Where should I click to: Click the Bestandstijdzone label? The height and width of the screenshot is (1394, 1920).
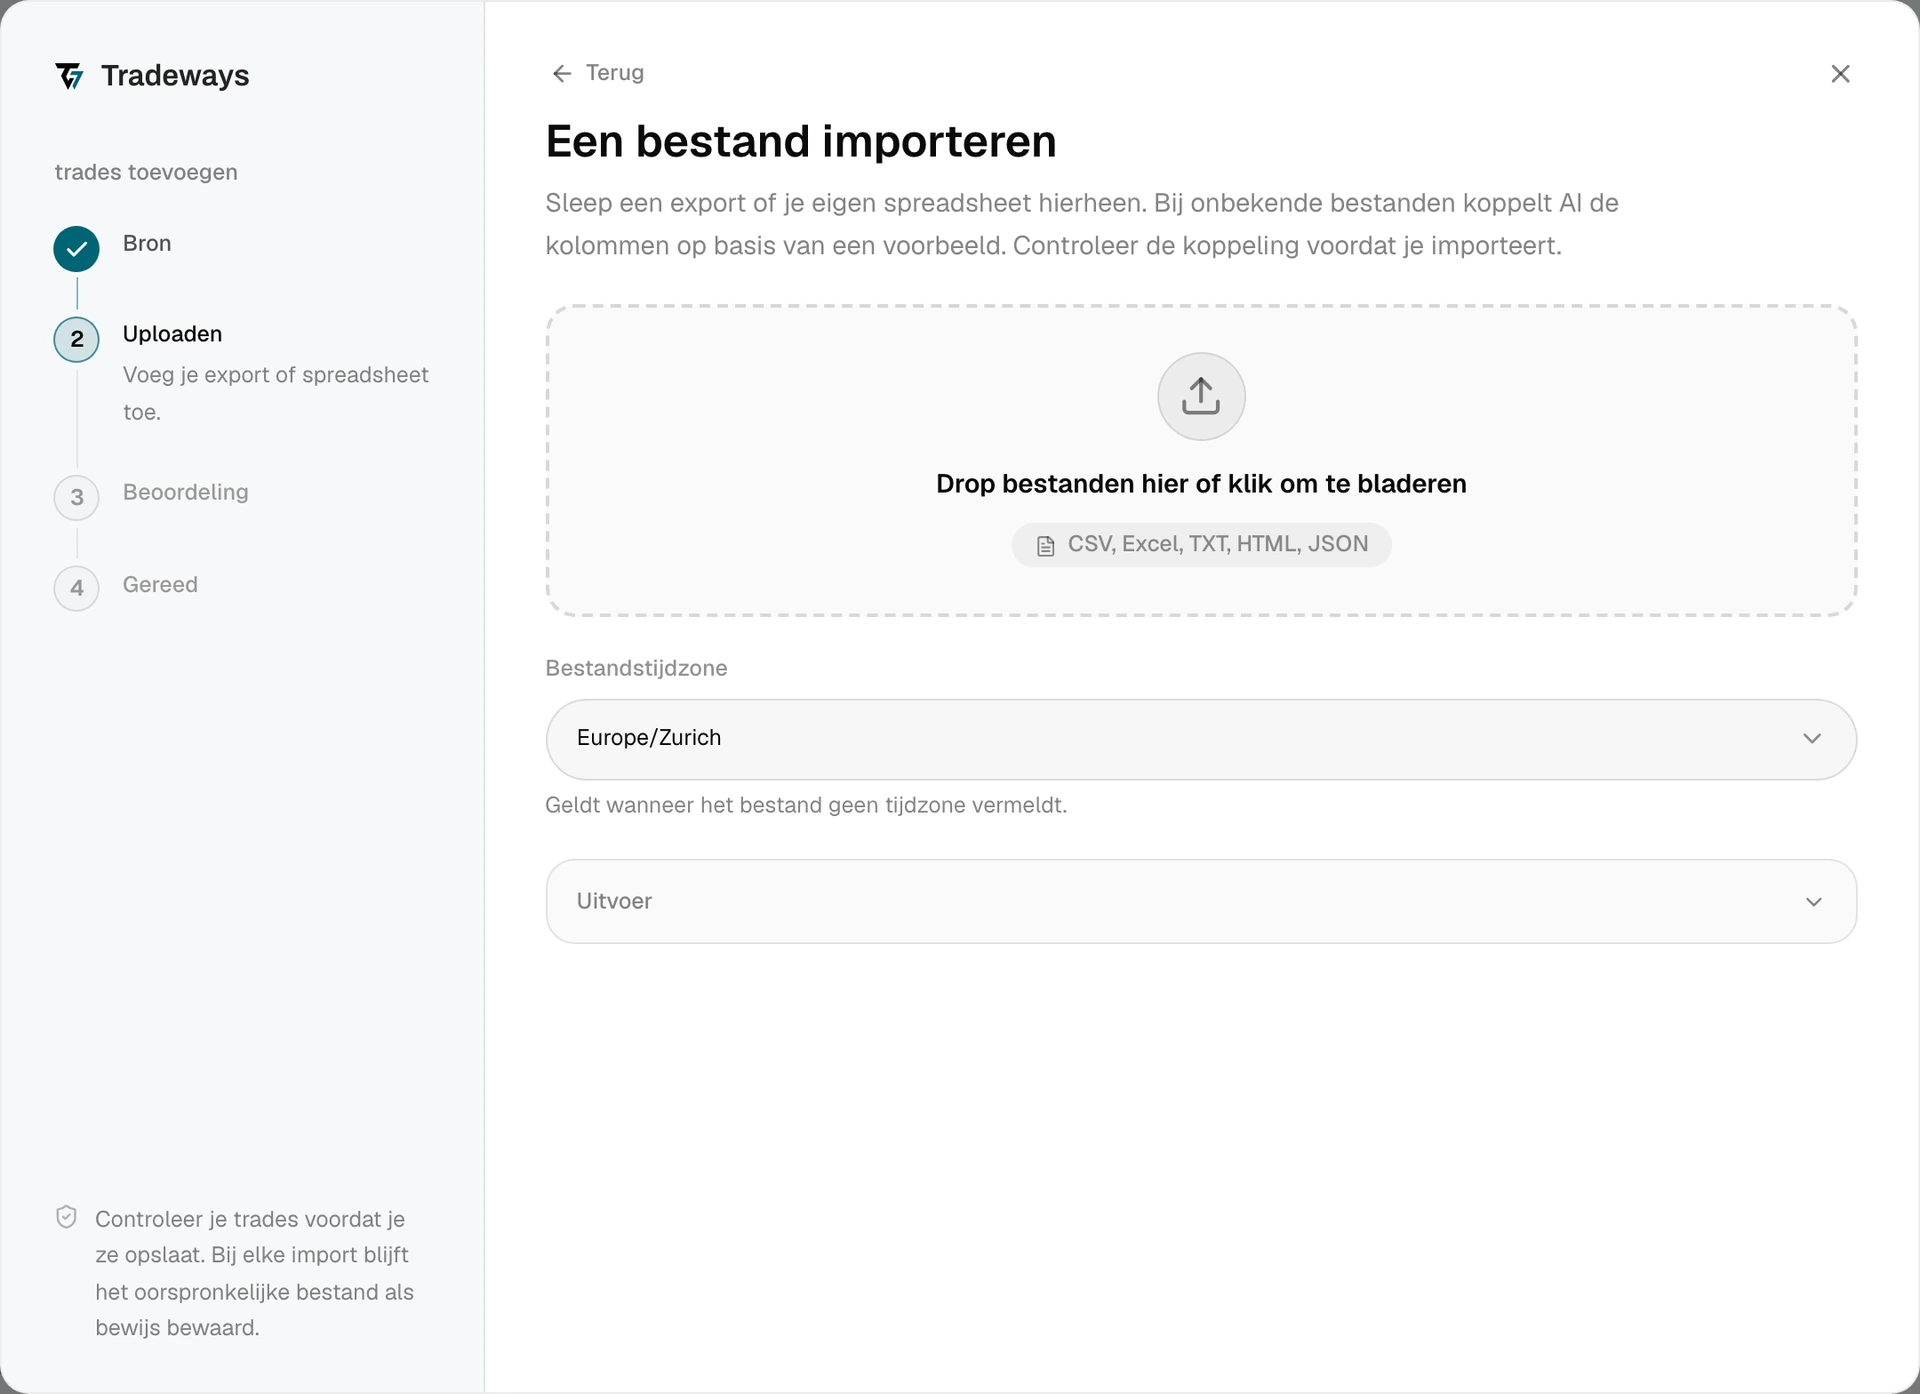636,668
